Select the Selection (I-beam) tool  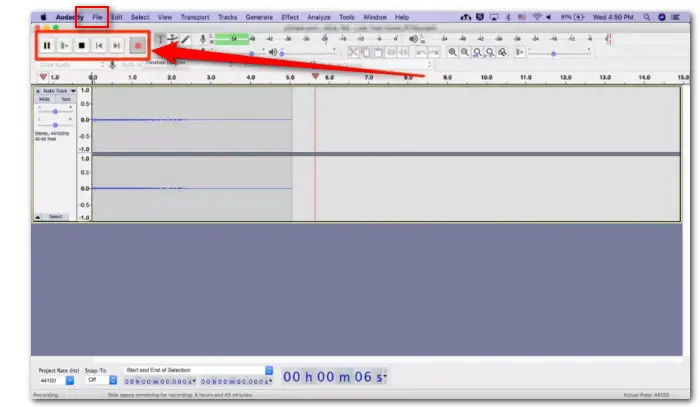pos(160,39)
